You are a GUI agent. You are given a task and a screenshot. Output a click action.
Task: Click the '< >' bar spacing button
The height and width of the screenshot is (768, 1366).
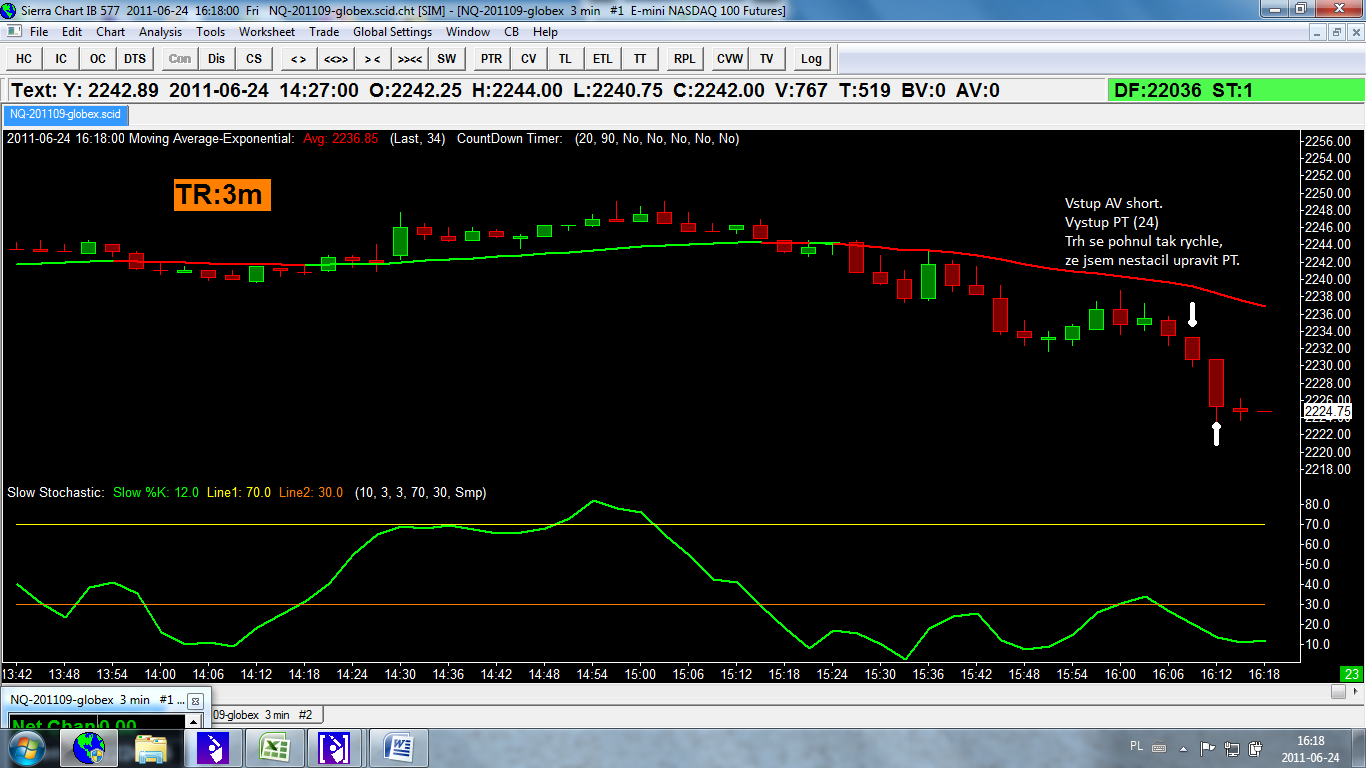click(x=298, y=59)
